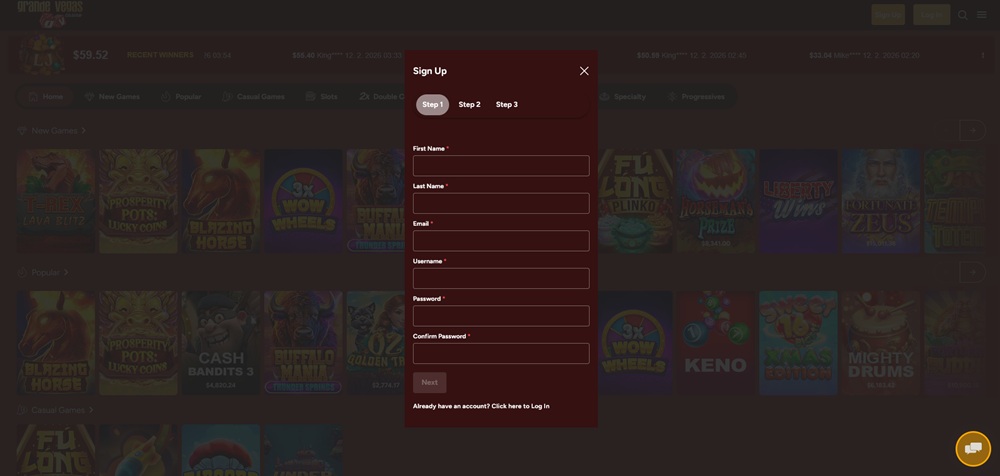
Task: Open Cash Bandits 3 game thumbnail
Action: [221, 343]
